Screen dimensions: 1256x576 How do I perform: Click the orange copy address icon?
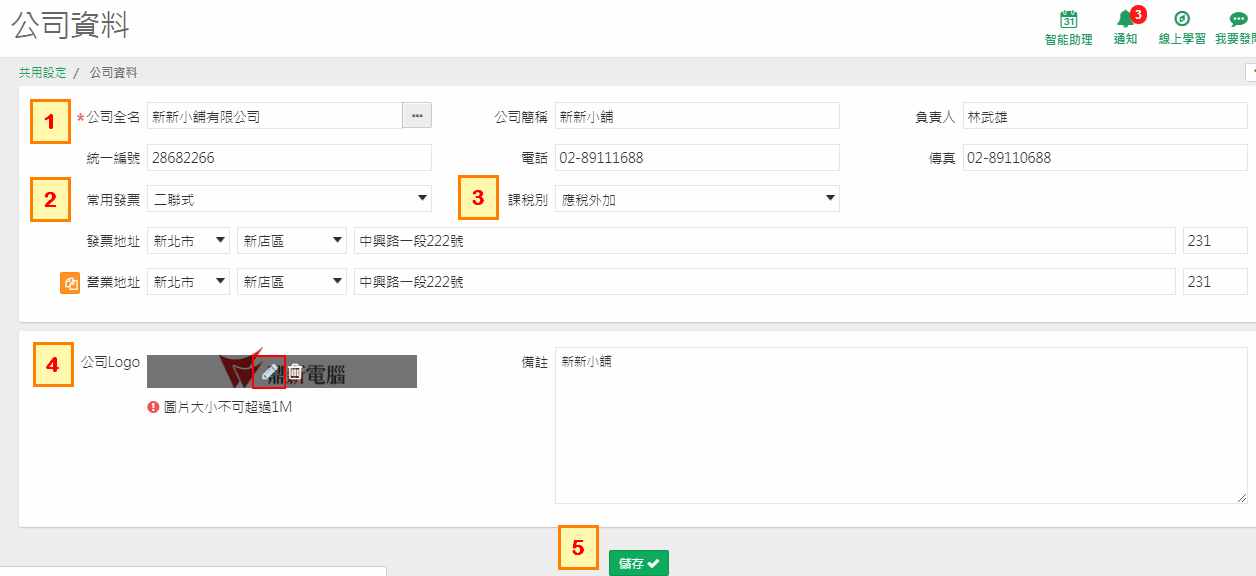coord(70,283)
